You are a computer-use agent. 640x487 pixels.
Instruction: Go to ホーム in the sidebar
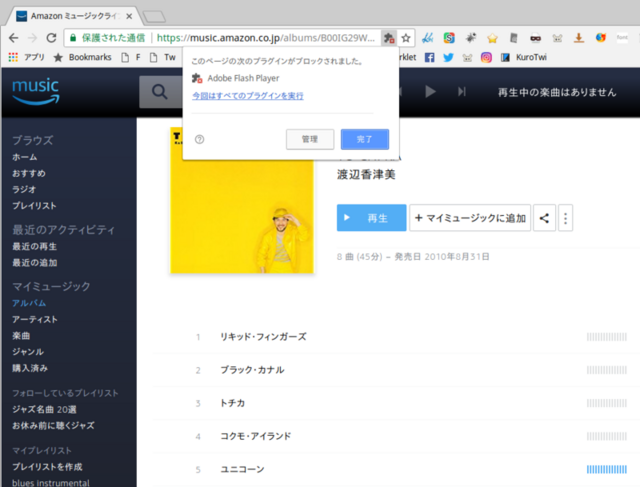tap(24, 157)
